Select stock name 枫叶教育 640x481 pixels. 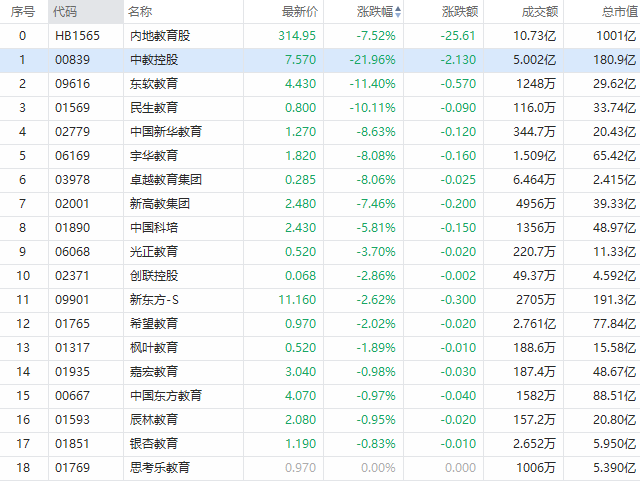[x=154, y=348]
